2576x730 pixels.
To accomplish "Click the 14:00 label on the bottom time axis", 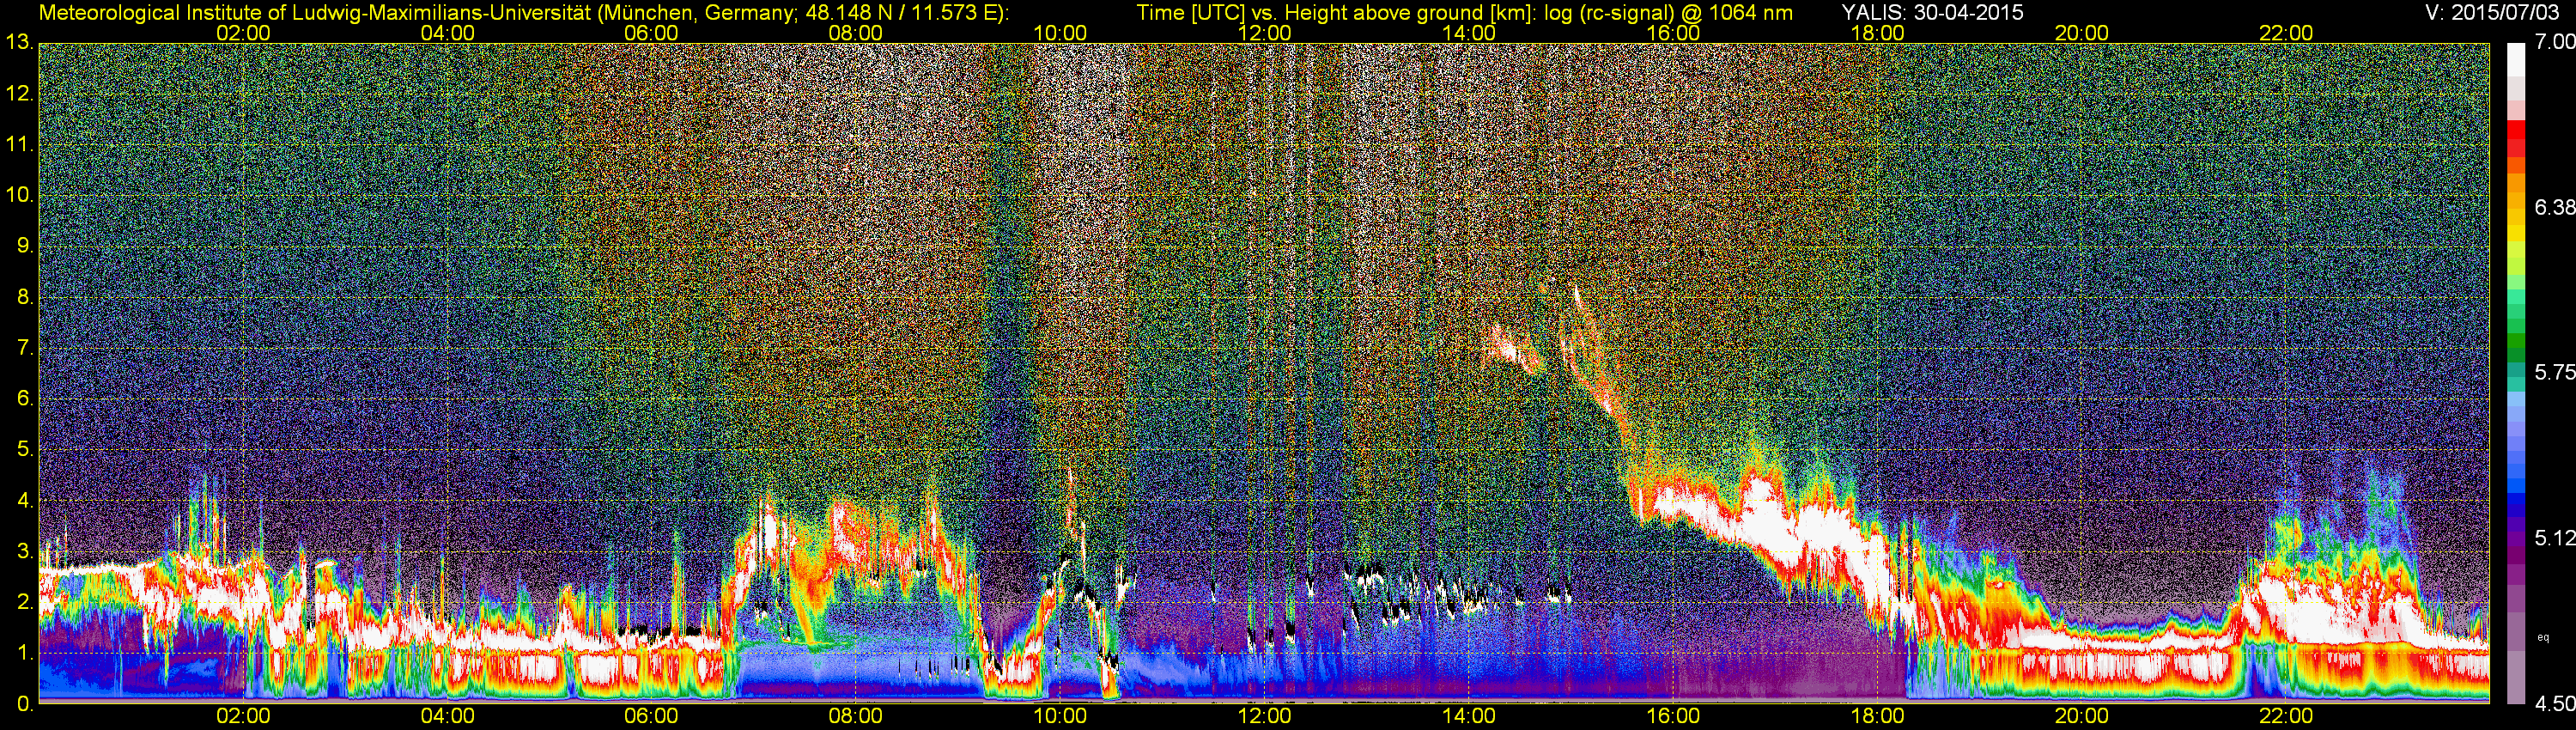I will (1469, 716).
